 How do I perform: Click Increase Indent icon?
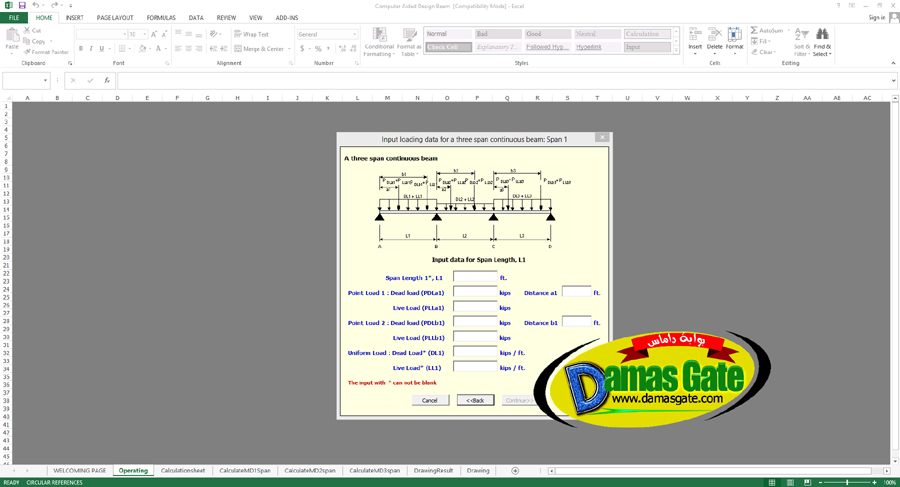coord(224,49)
